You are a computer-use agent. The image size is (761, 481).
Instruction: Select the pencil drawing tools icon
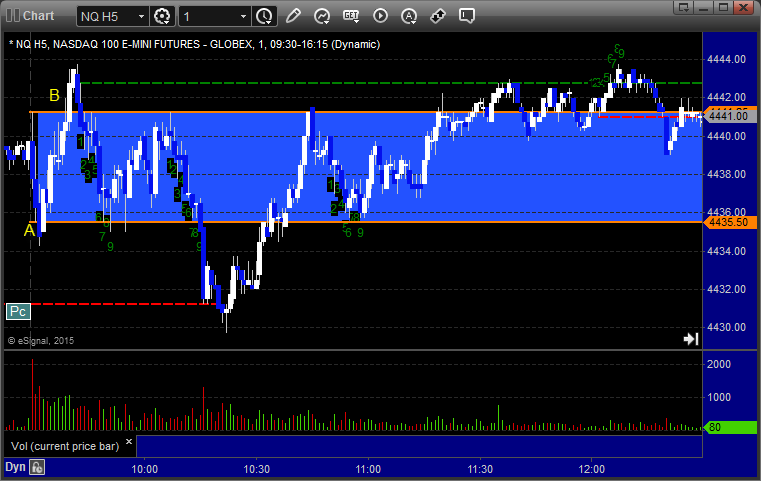click(293, 16)
